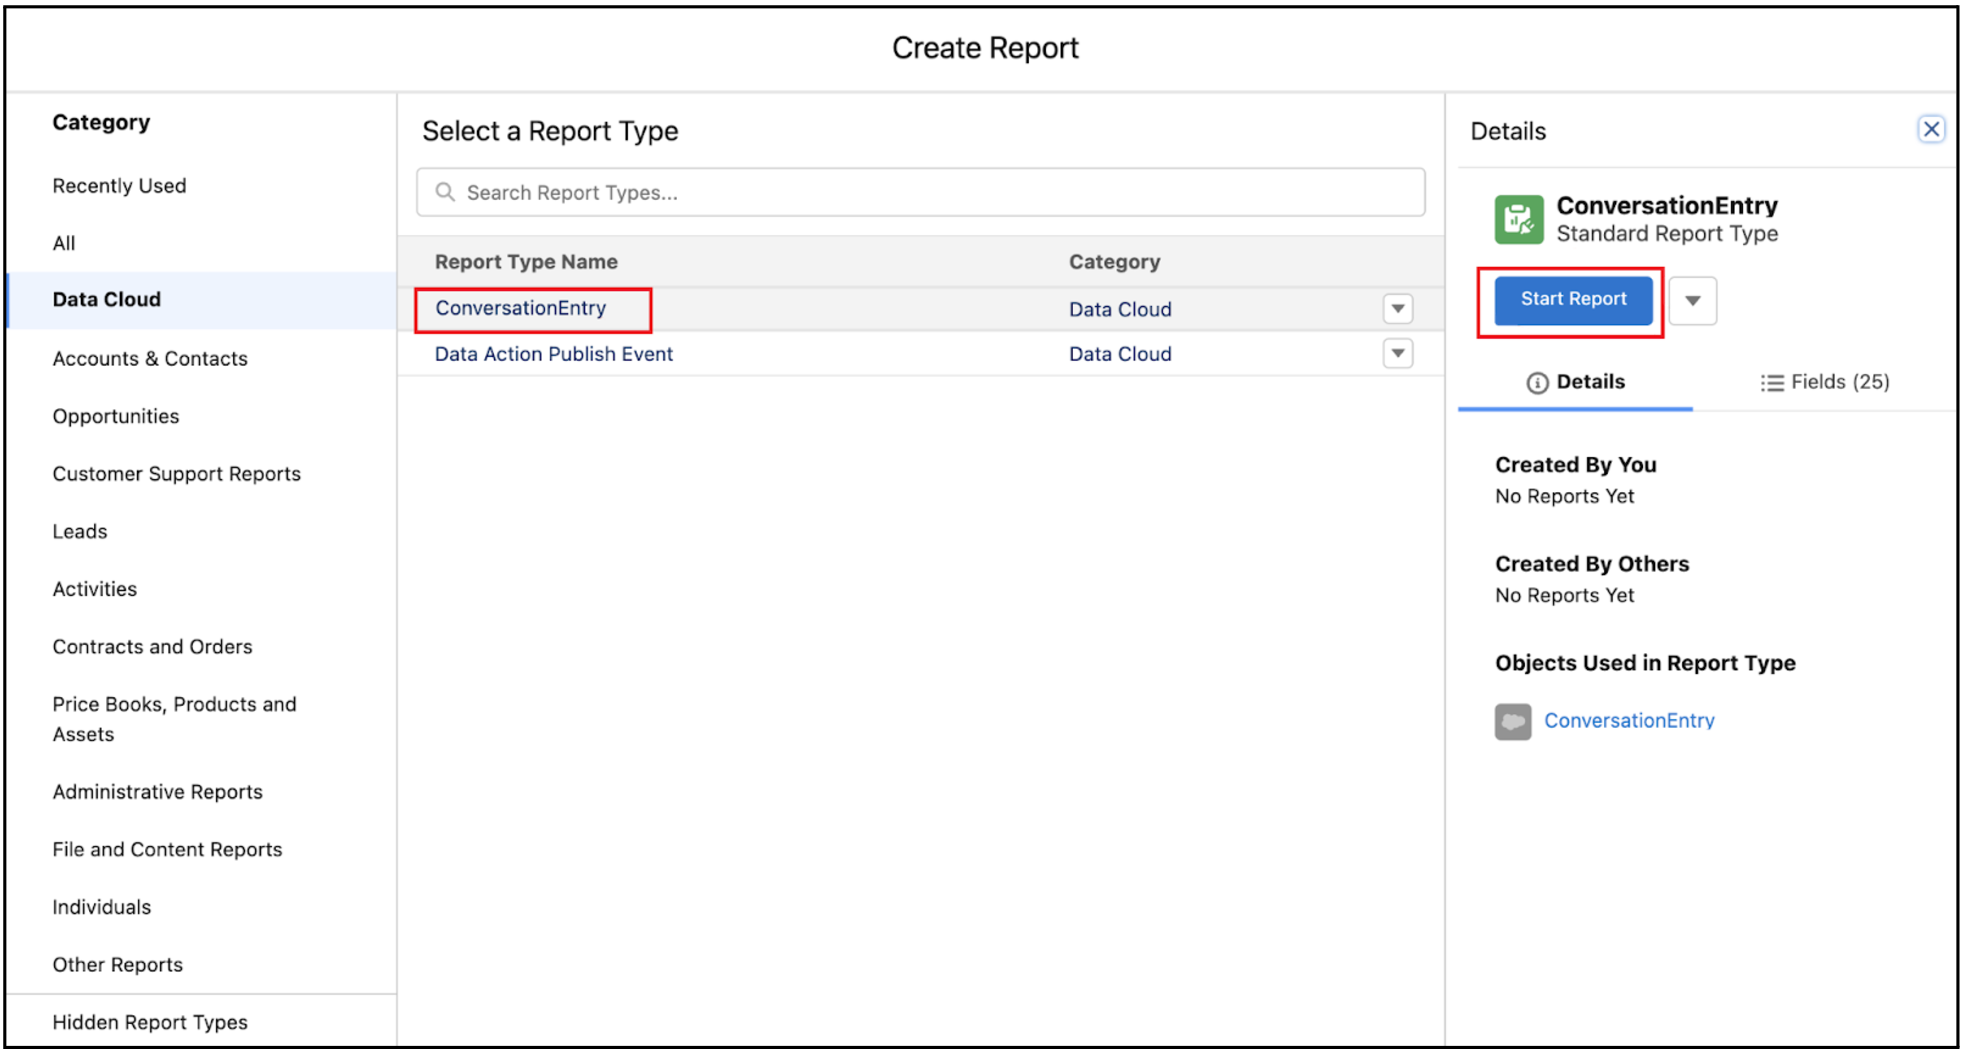Open dropdown arrow in ConversationEntry row
This screenshot has width=1965, height=1050.
pyautogui.click(x=1397, y=309)
